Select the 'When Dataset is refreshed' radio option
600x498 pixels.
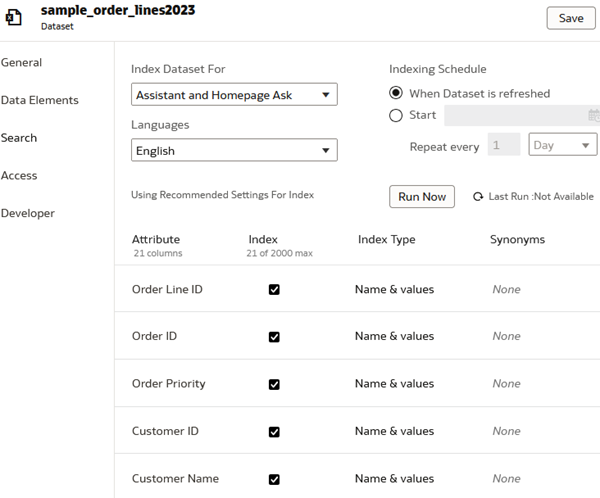coord(396,93)
